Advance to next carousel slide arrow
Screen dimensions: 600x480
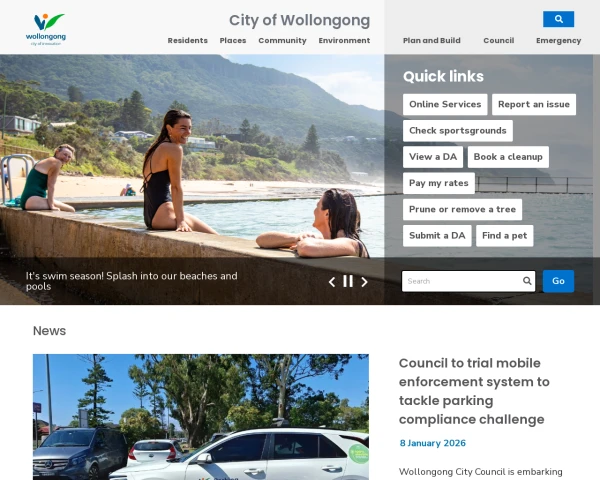364,282
